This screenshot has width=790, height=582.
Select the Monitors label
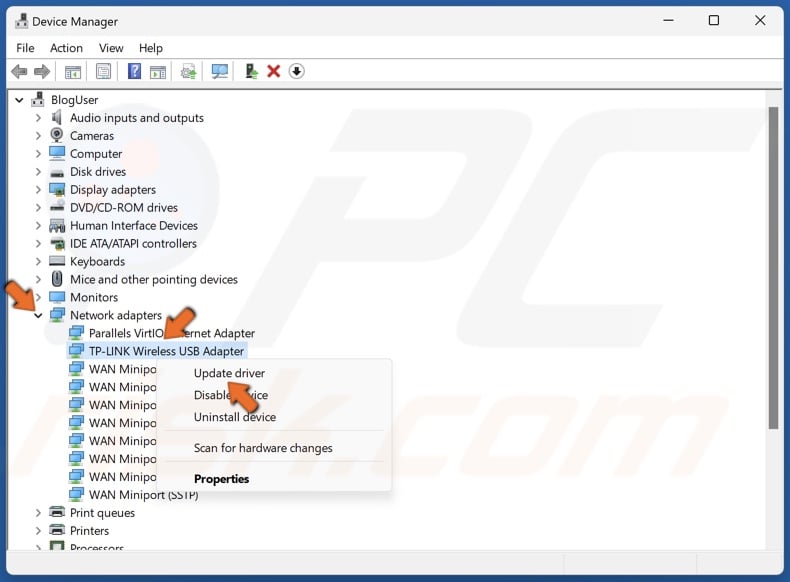point(94,297)
